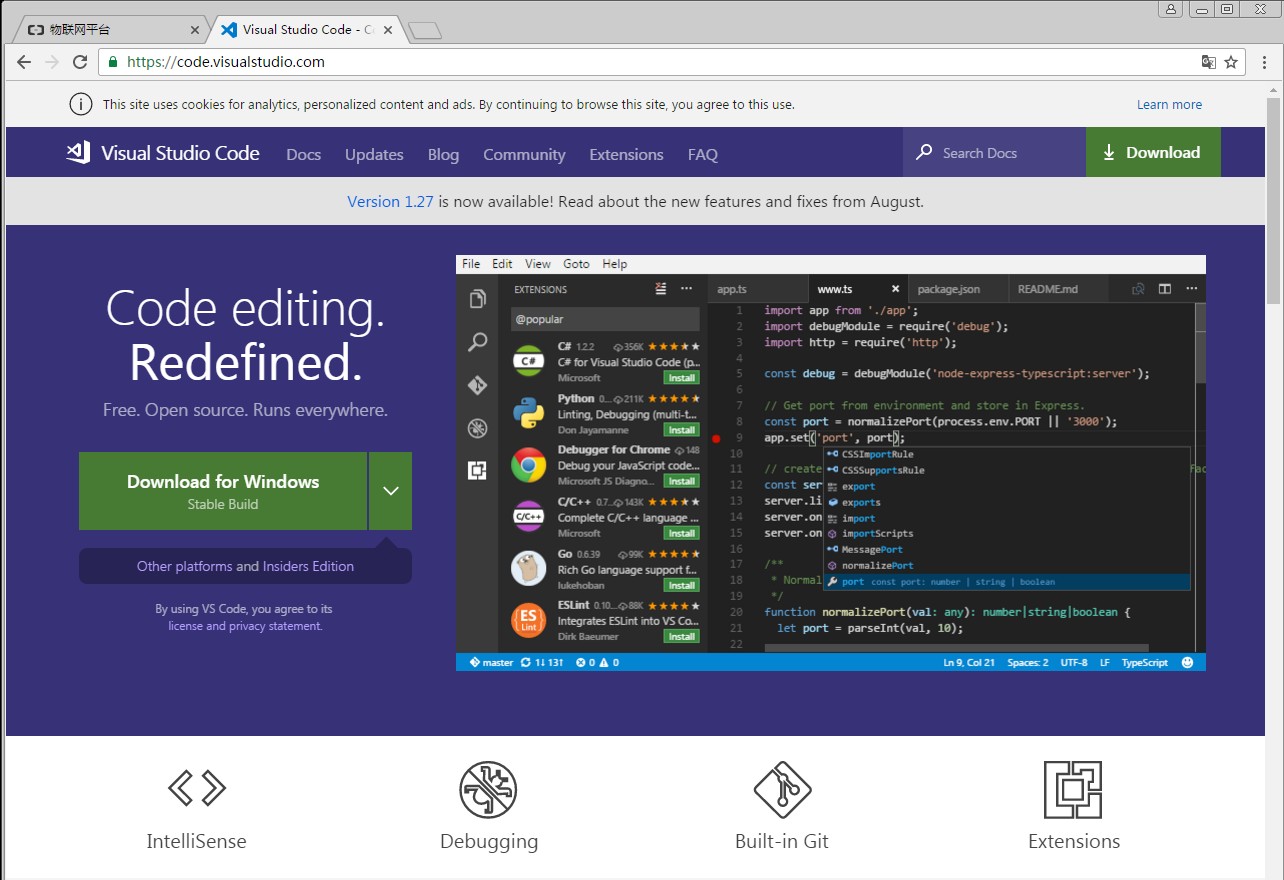Click the Built-in Git feature icon
1284x880 pixels.
tap(782, 790)
